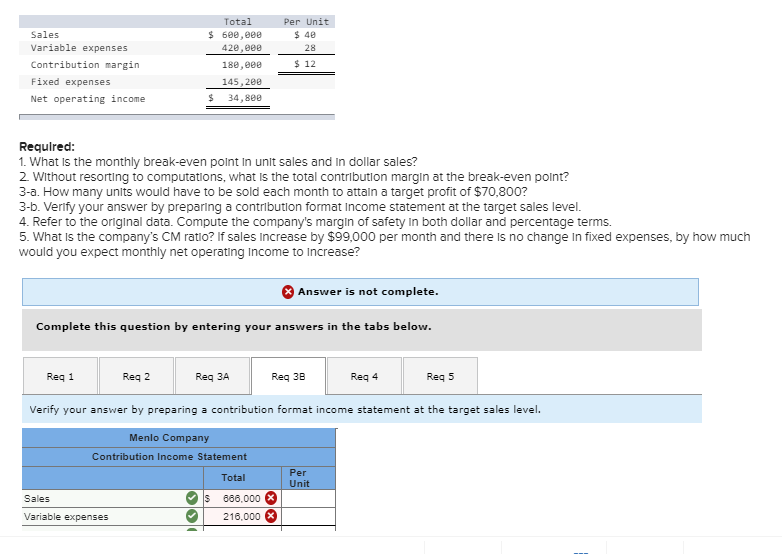The image size is (782, 554).
Task: Click requirement 1 break-even point text
Action: (218, 162)
